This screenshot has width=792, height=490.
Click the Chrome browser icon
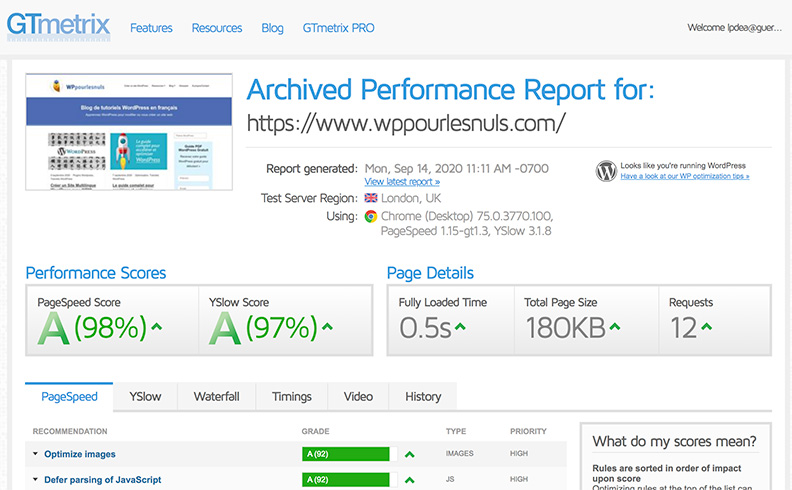[x=371, y=217]
